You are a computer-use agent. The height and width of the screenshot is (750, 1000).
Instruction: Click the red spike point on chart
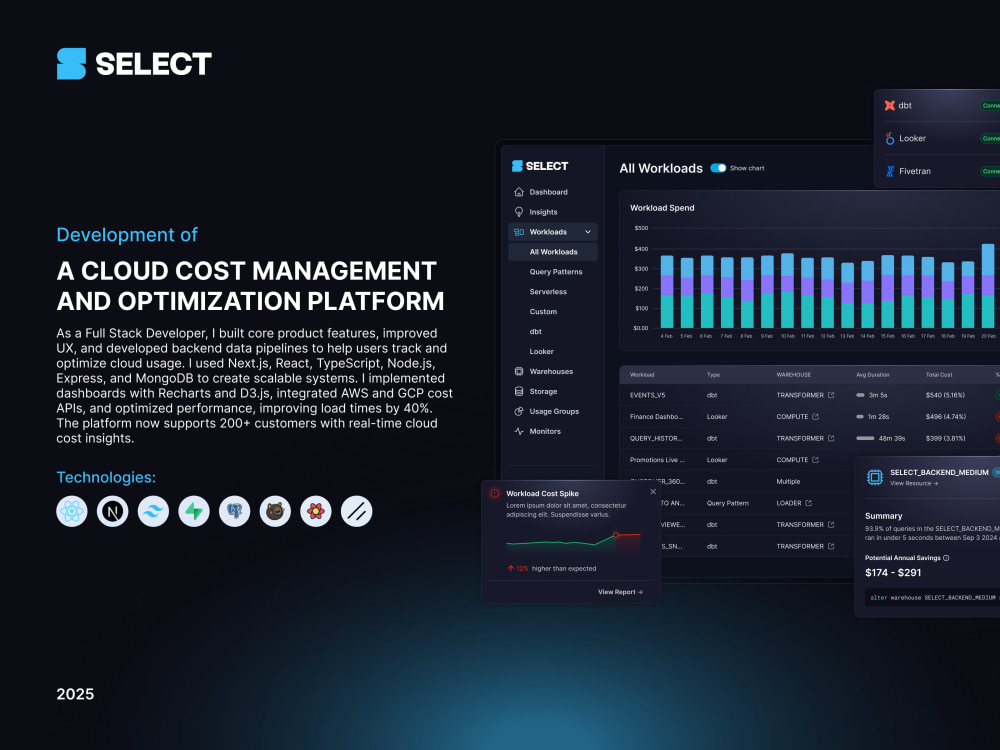615,535
